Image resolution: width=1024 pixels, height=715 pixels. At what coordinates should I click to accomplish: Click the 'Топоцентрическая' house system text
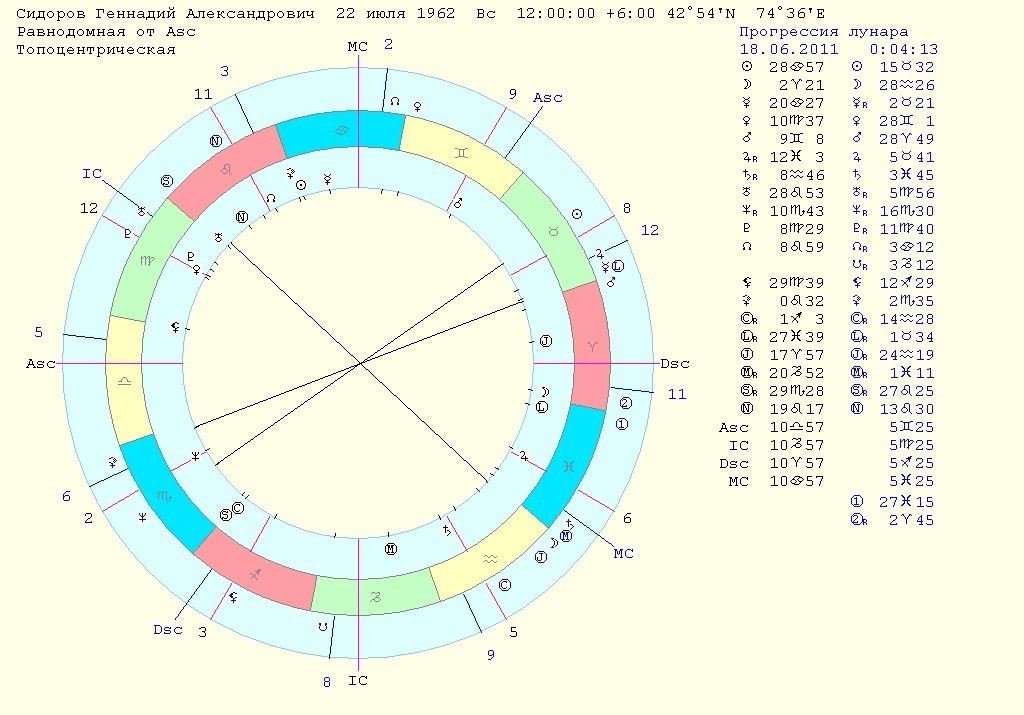tap(96, 50)
